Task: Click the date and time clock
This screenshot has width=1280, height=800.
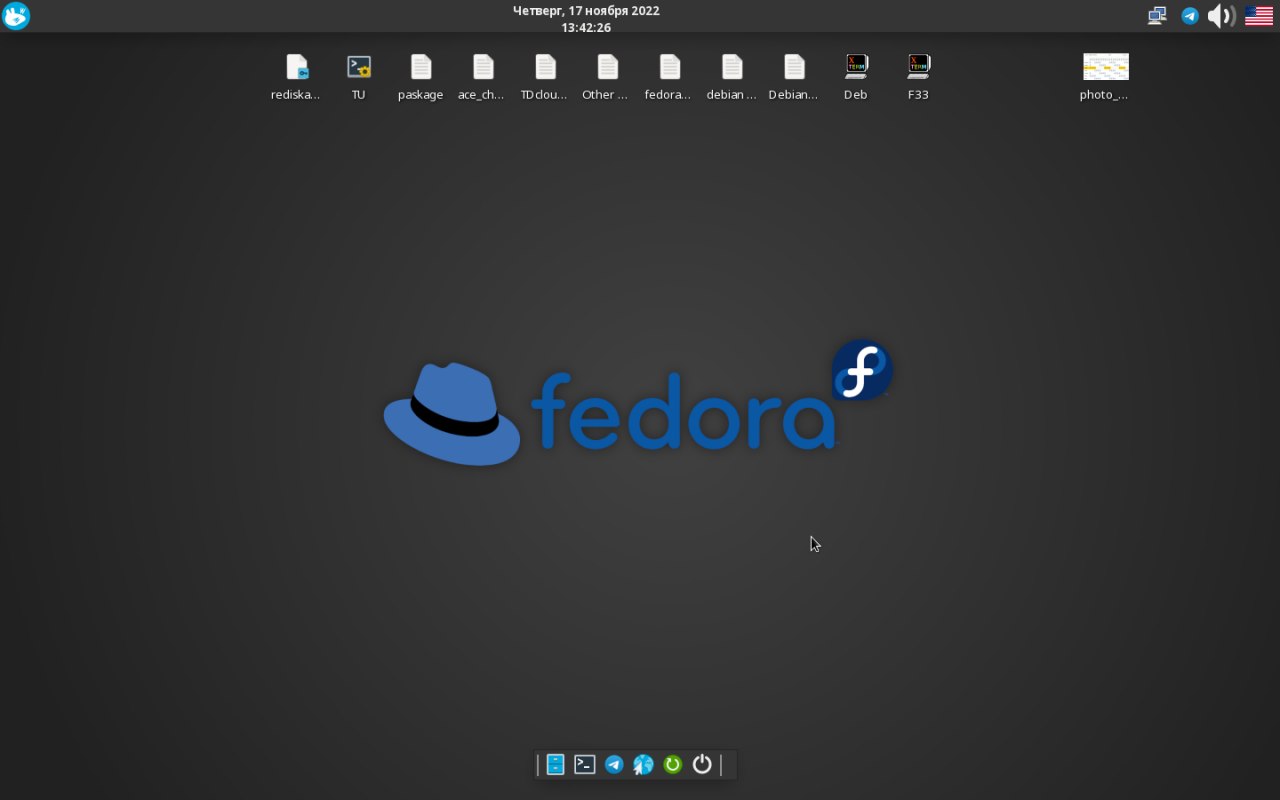Action: [x=586, y=19]
